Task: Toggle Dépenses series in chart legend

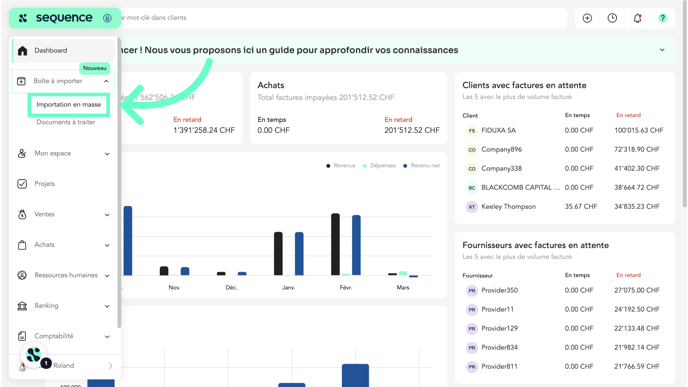Action: coord(379,165)
